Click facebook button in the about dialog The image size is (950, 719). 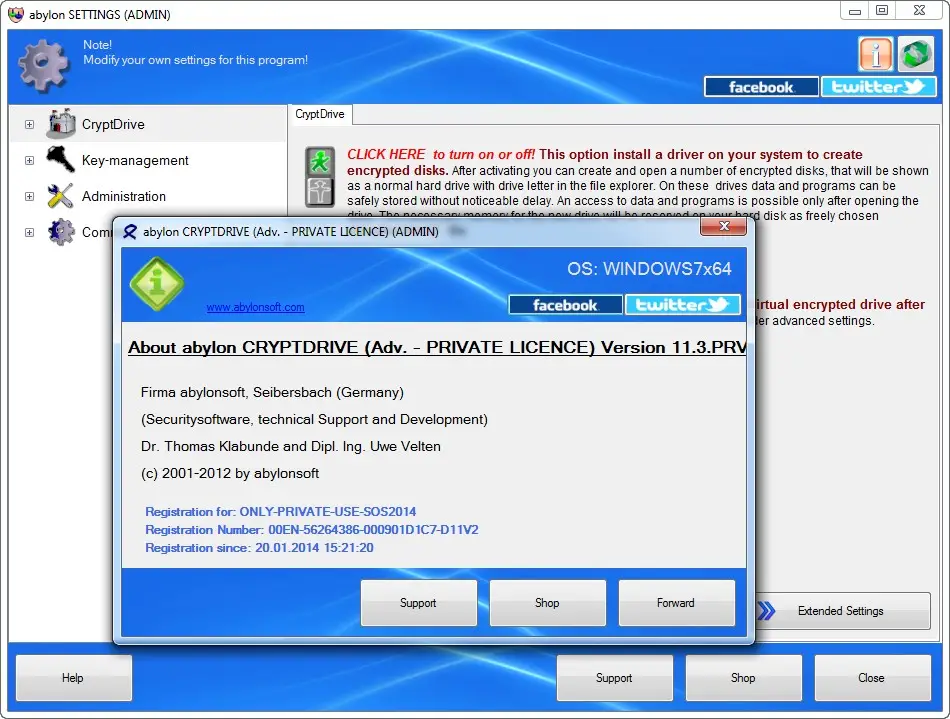point(565,305)
